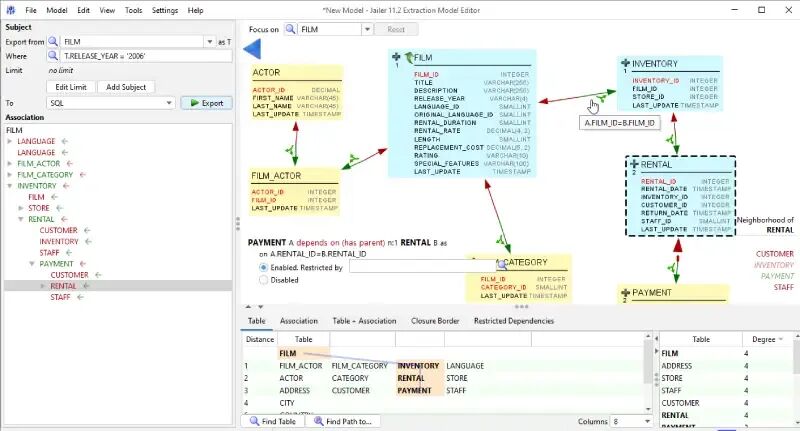Click the Find Path to... button
Image resolution: width=800 pixels, height=431 pixels.
click(x=343, y=421)
